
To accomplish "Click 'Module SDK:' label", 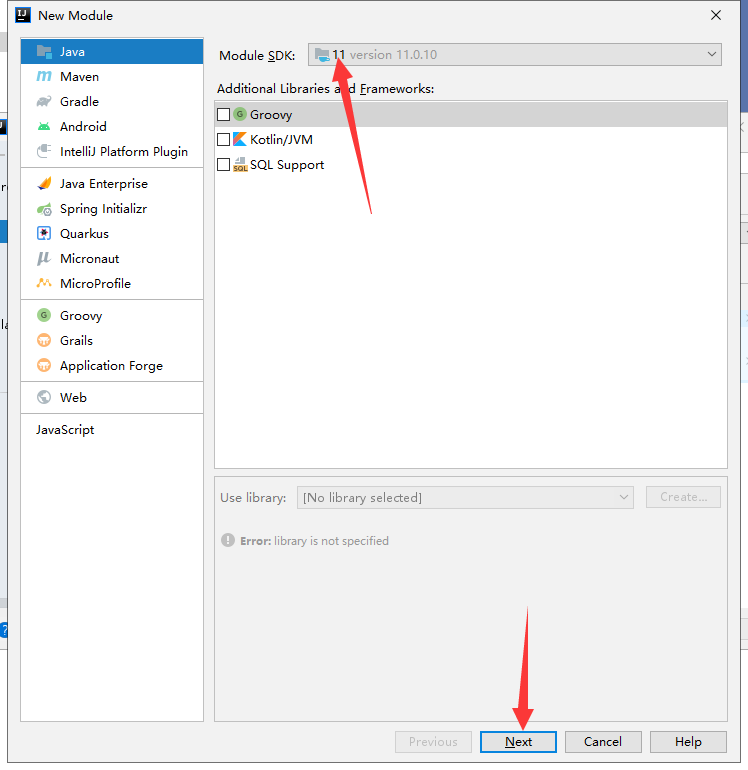I will coord(257,55).
